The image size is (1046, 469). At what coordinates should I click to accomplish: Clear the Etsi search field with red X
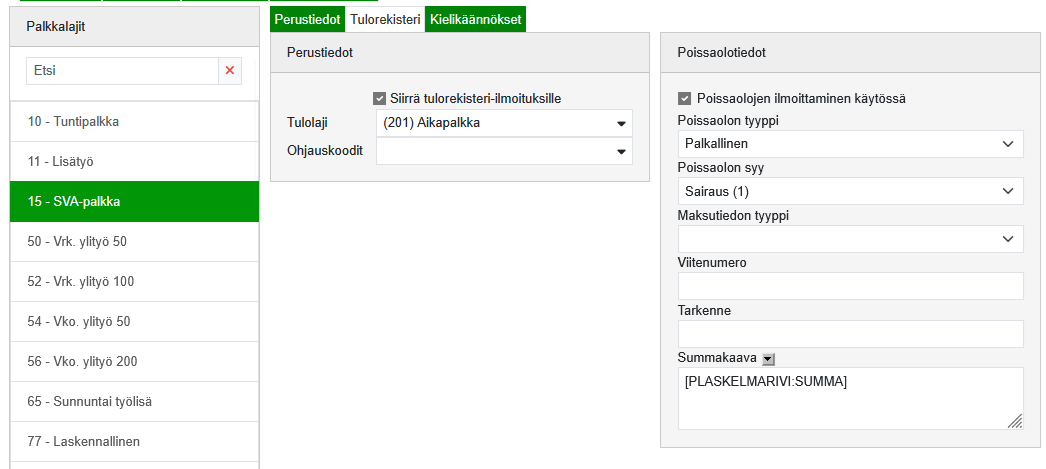pyautogui.click(x=231, y=70)
